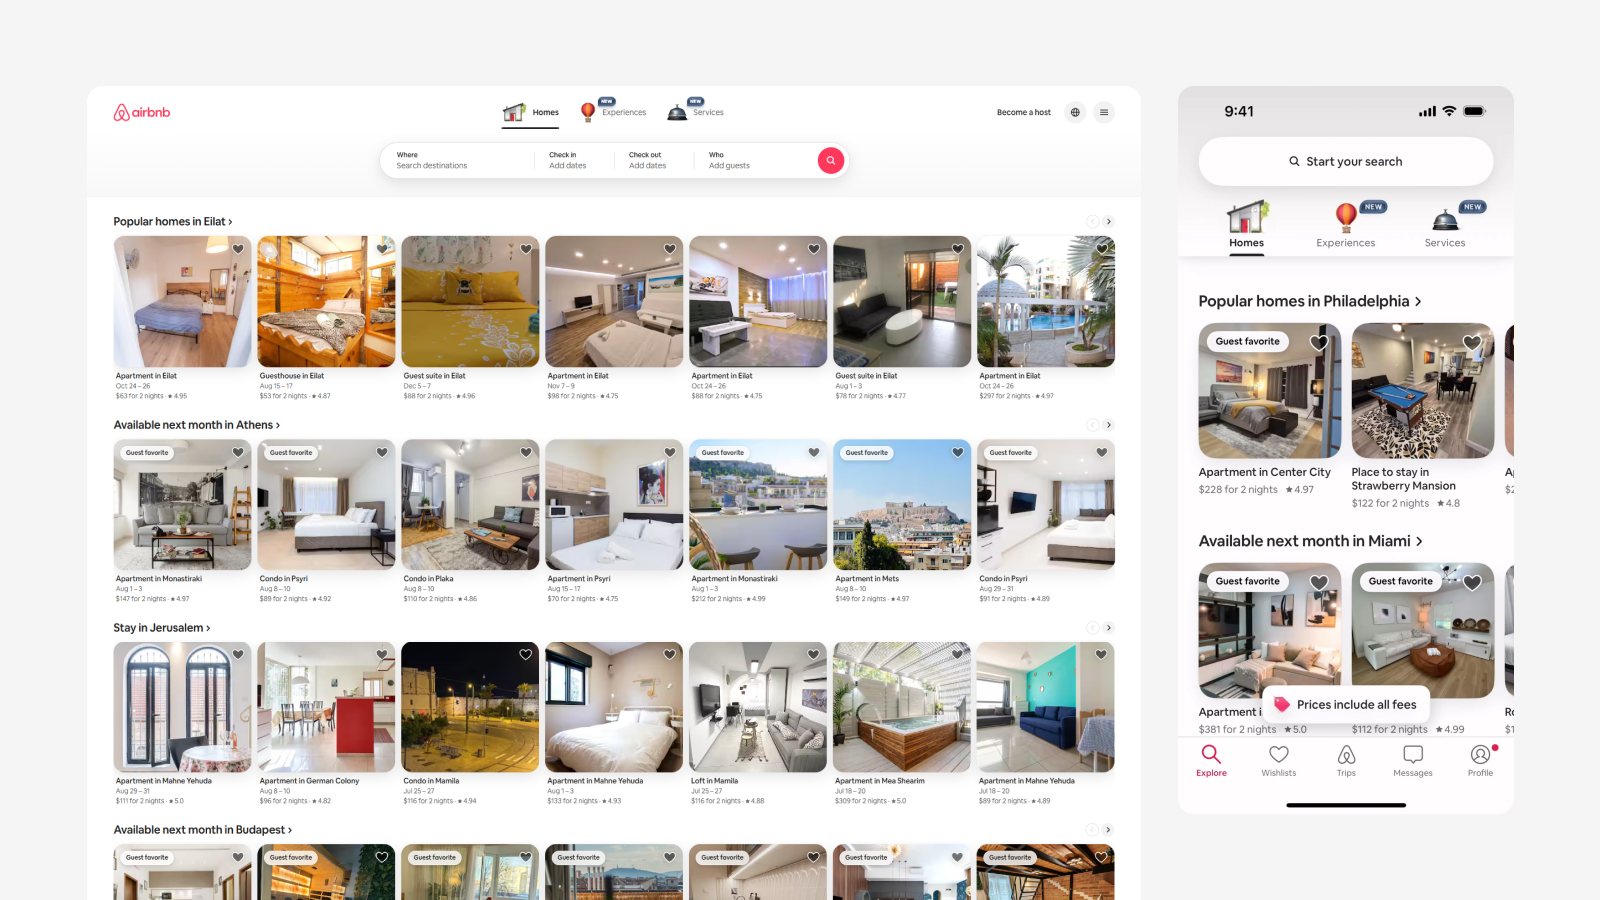Switch to the Experiences tab

tap(613, 110)
